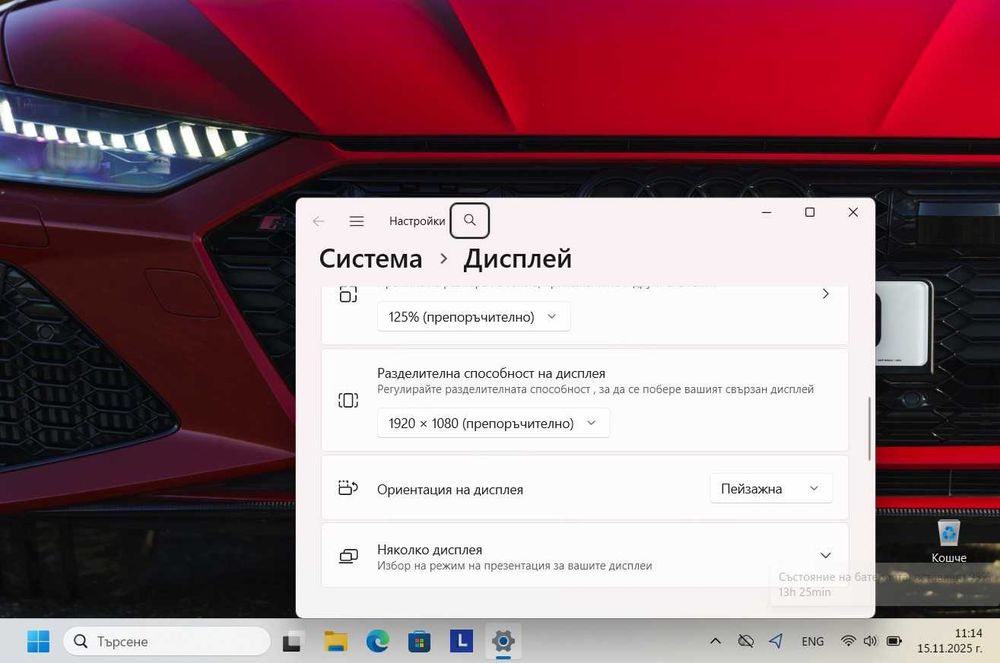
Task: Launch Microsoft Edge from the taskbar
Action: pyautogui.click(x=378, y=641)
